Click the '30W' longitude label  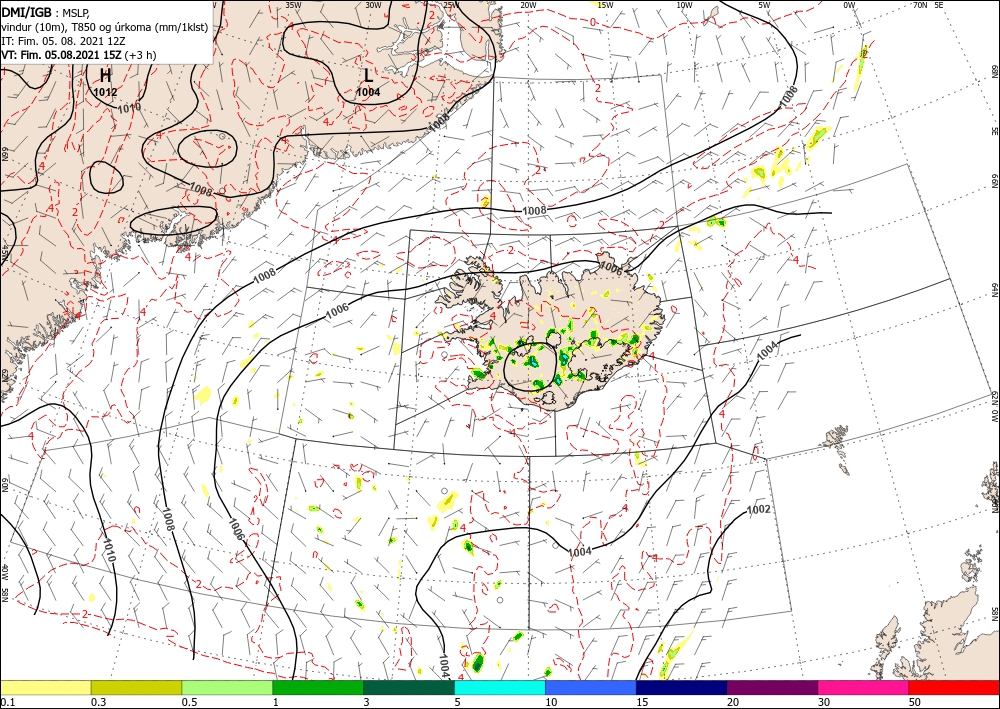point(373,5)
